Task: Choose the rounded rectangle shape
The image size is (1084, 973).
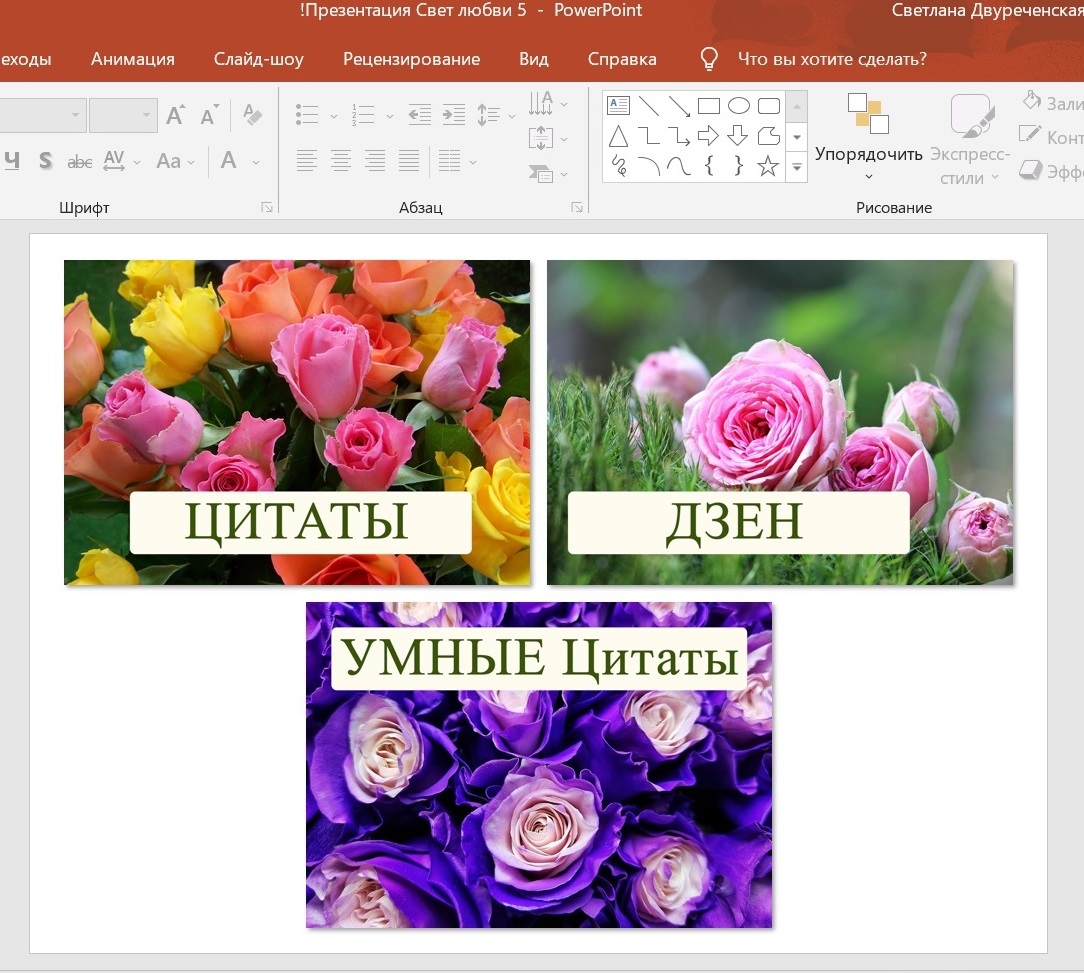Action: 769,106
